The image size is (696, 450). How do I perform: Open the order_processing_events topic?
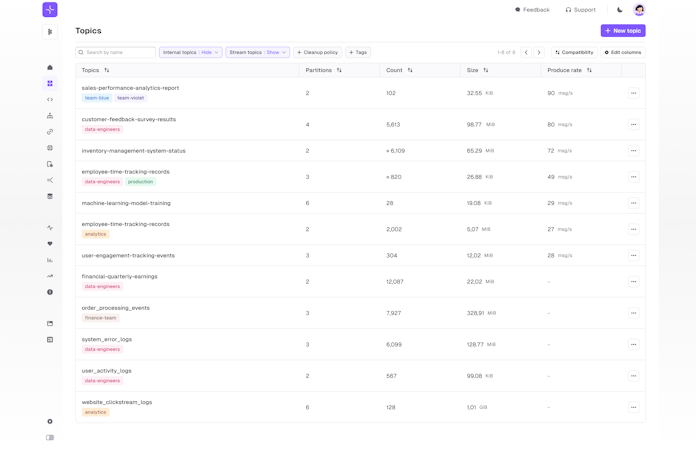(116, 308)
